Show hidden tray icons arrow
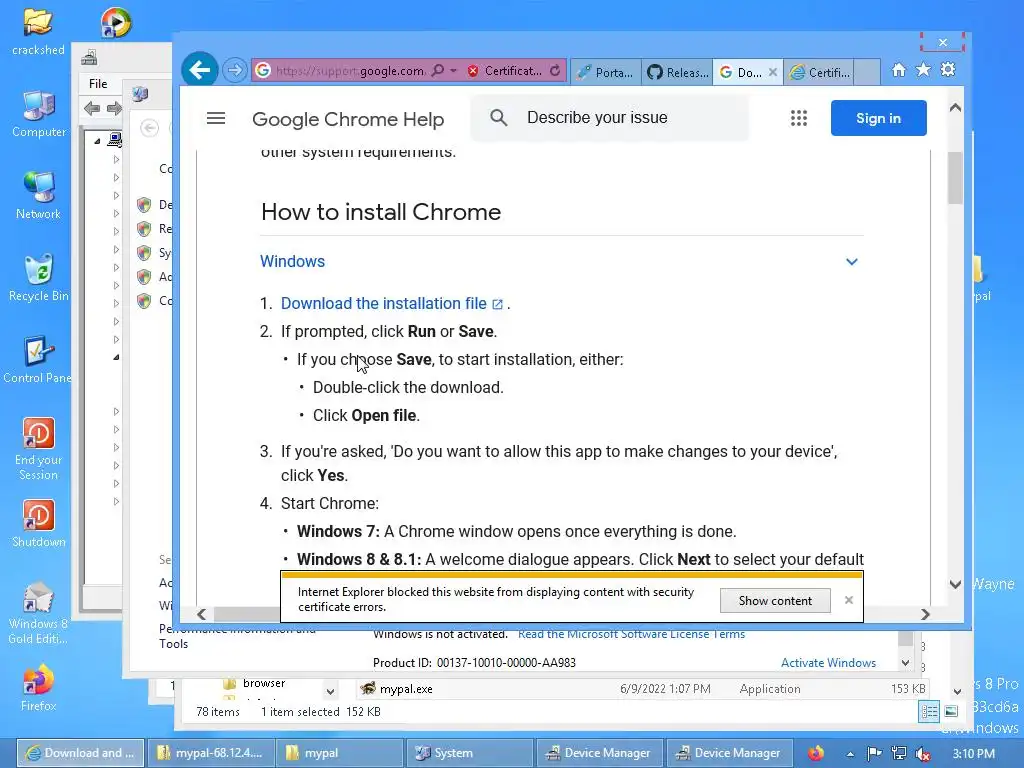The image size is (1024, 768). (x=850, y=754)
